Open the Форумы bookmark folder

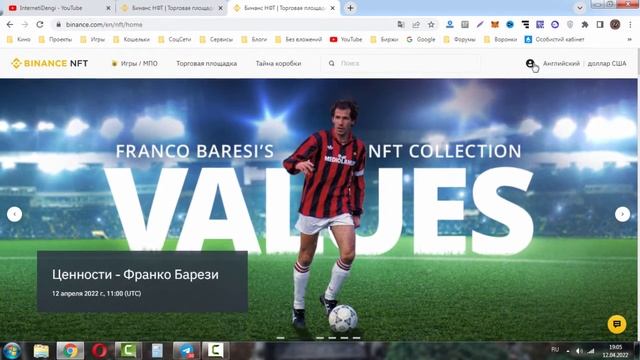pos(460,40)
